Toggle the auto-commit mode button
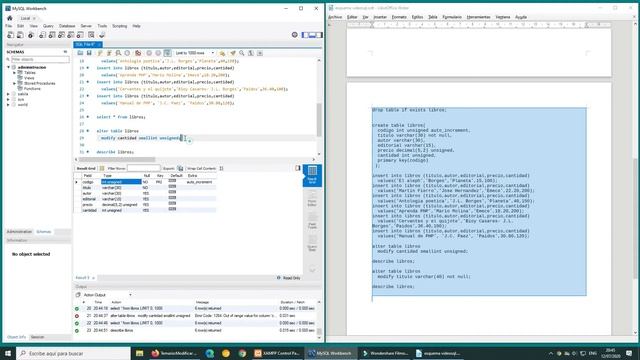This screenshot has height=360, width=640. coord(167,53)
